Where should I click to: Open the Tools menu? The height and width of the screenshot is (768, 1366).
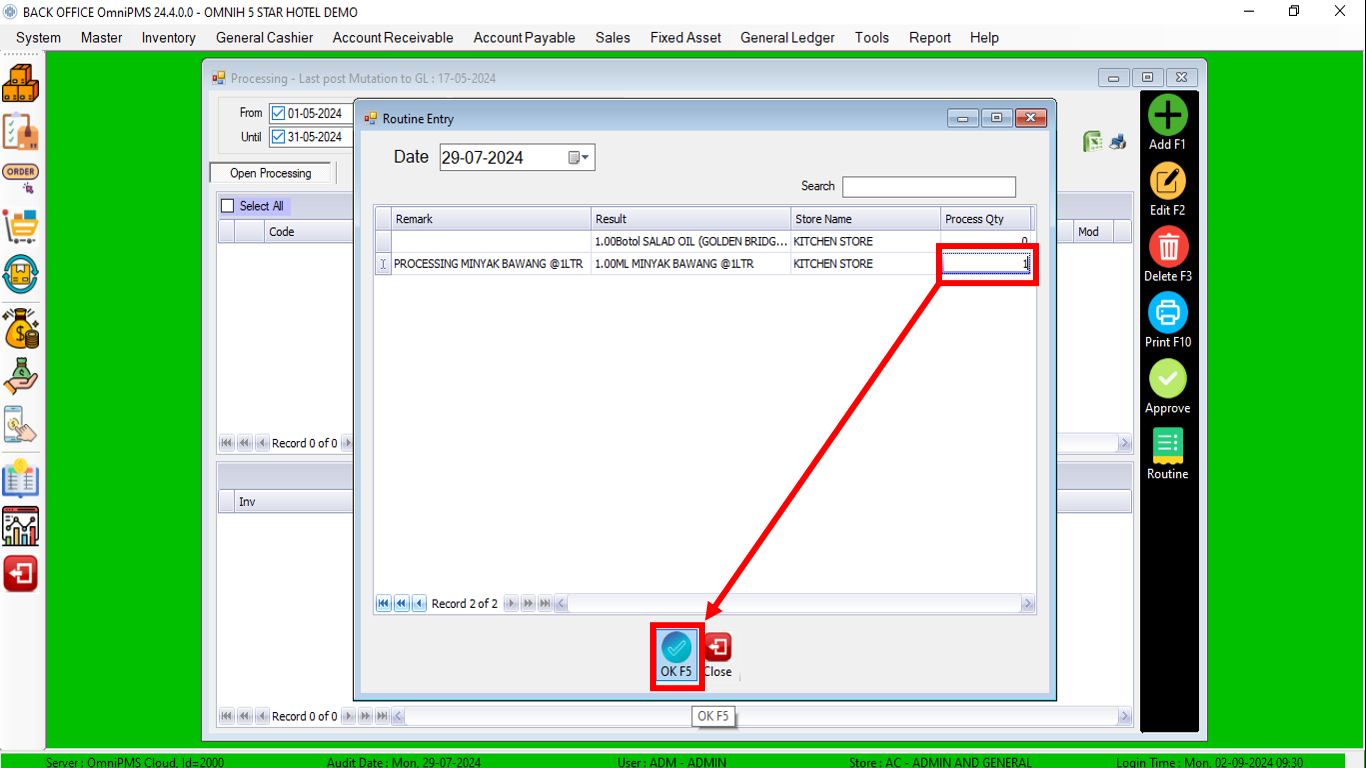tap(872, 37)
